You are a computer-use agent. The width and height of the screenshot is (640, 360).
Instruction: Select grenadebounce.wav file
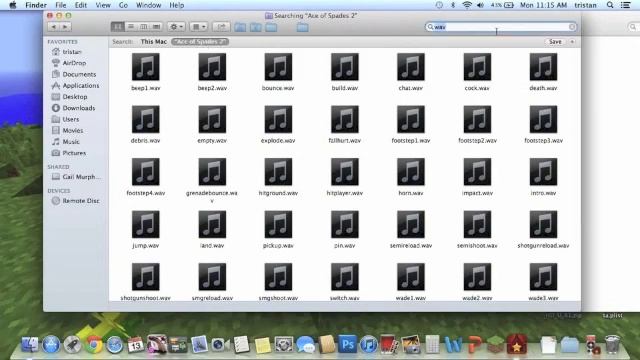point(212,172)
